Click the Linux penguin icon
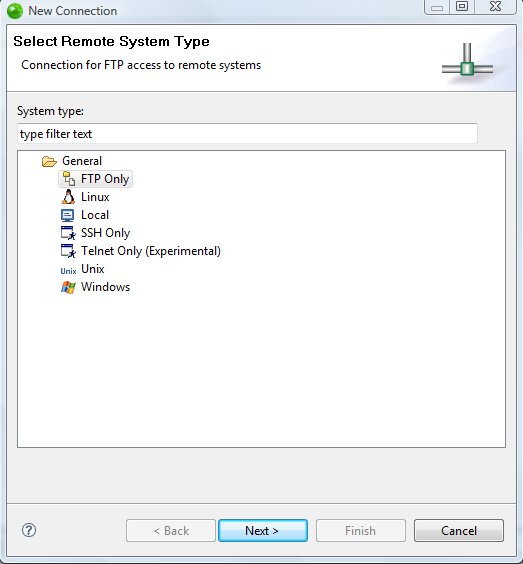The width and height of the screenshot is (523, 564). (68, 197)
